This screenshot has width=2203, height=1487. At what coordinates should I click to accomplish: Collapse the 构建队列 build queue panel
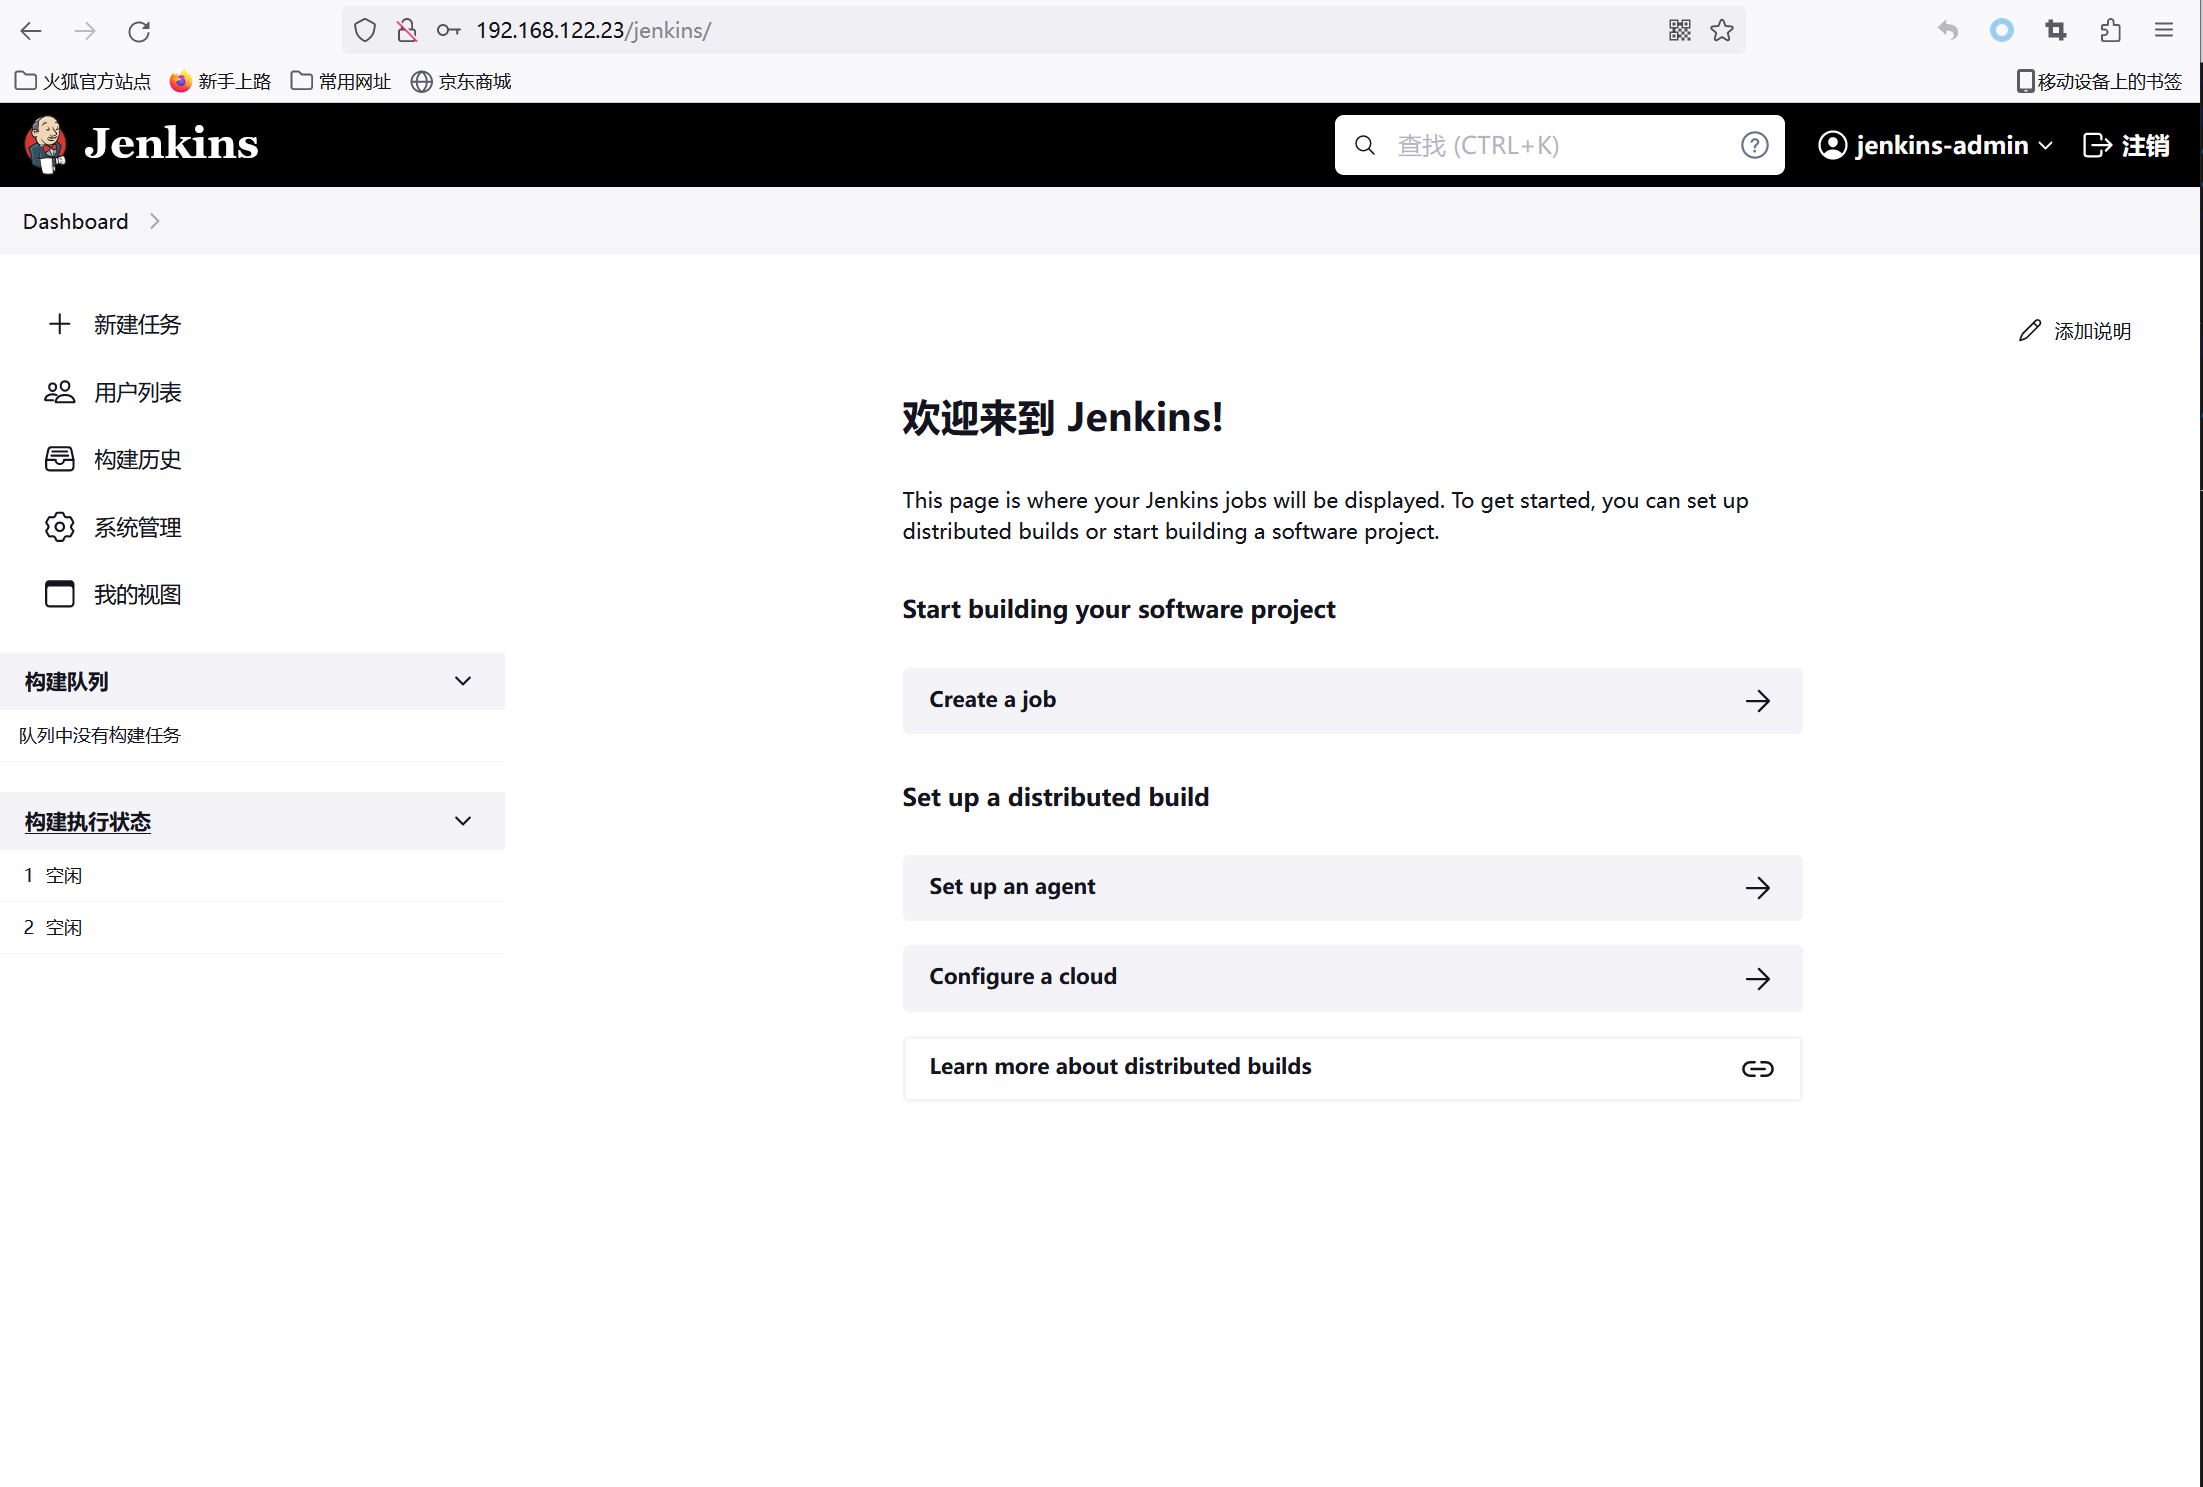click(463, 682)
